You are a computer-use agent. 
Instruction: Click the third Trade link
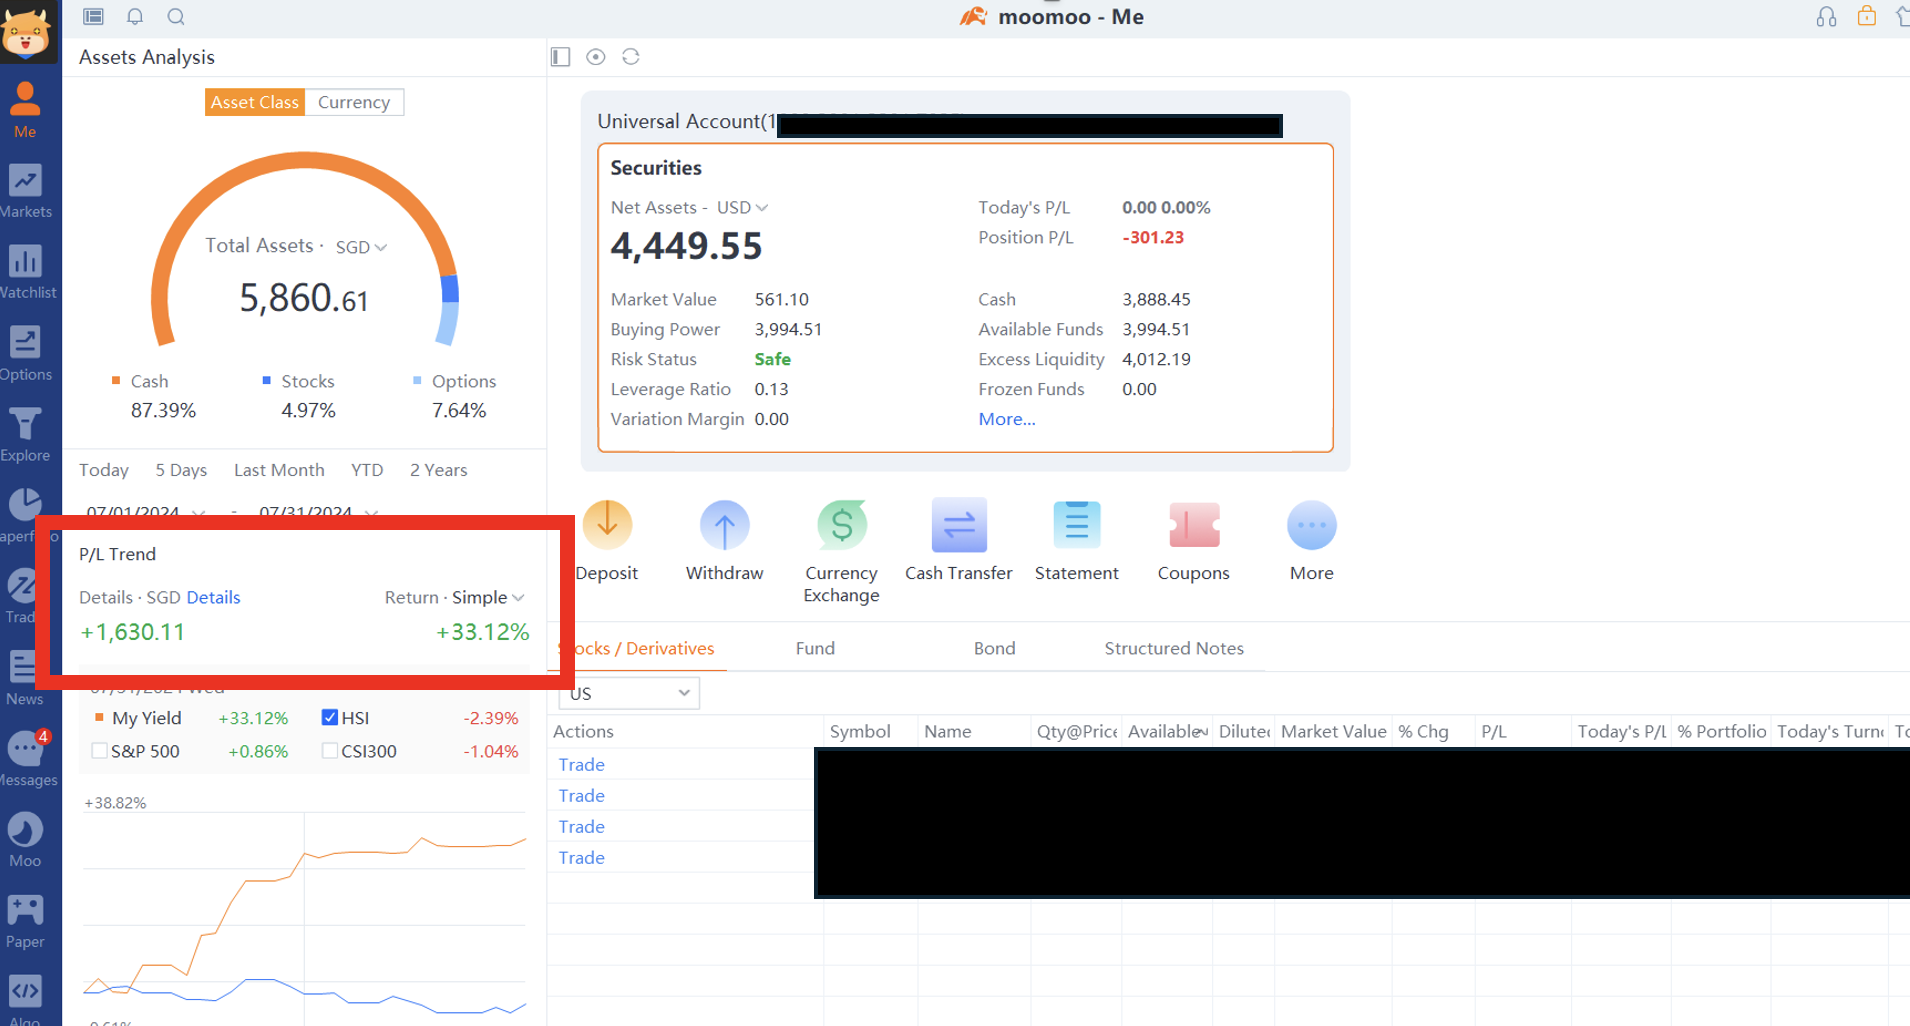point(581,827)
